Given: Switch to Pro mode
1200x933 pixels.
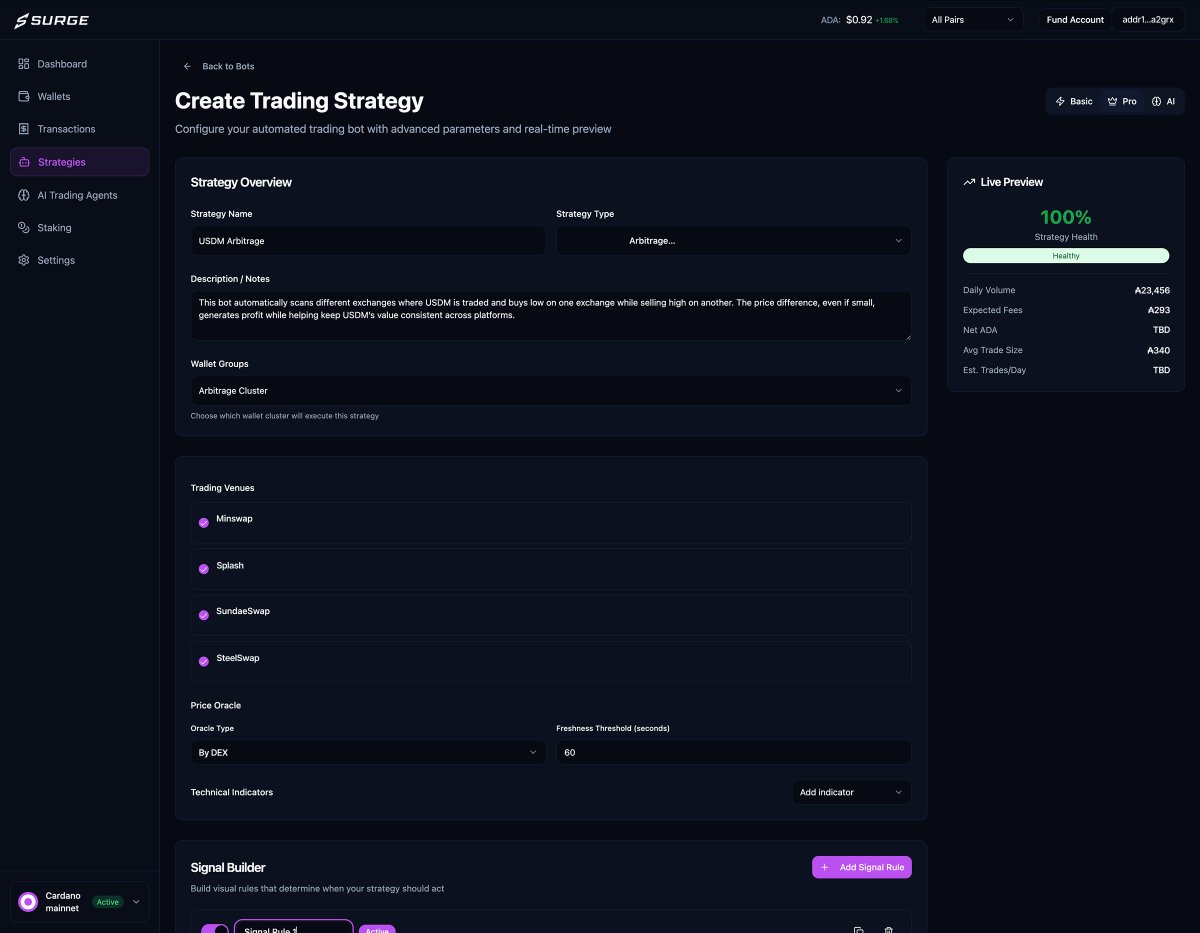Looking at the screenshot, I should pos(1122,102).
